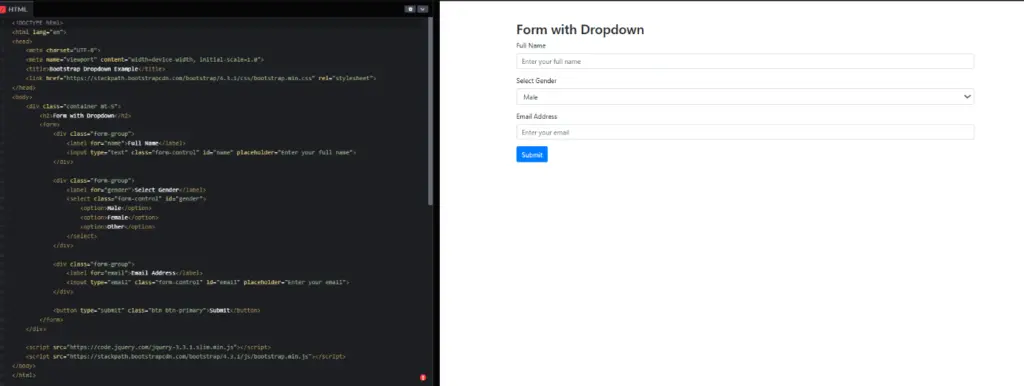Click the option Male code line
1024x386 pixels.
[x=116, y=208]
